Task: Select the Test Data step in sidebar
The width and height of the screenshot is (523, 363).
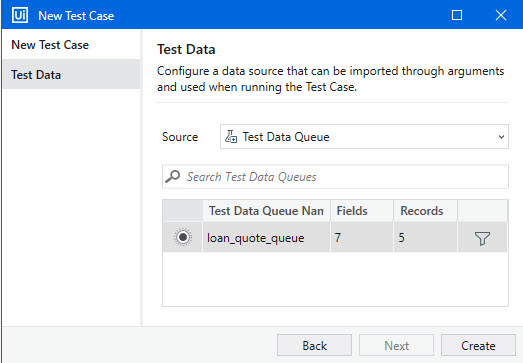Action: tap(71, 74)
